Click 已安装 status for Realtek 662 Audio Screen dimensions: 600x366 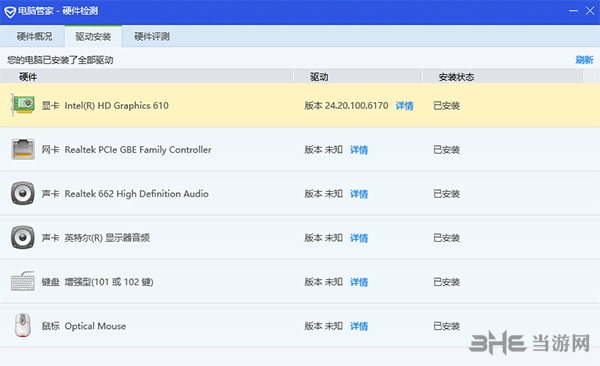447,194
